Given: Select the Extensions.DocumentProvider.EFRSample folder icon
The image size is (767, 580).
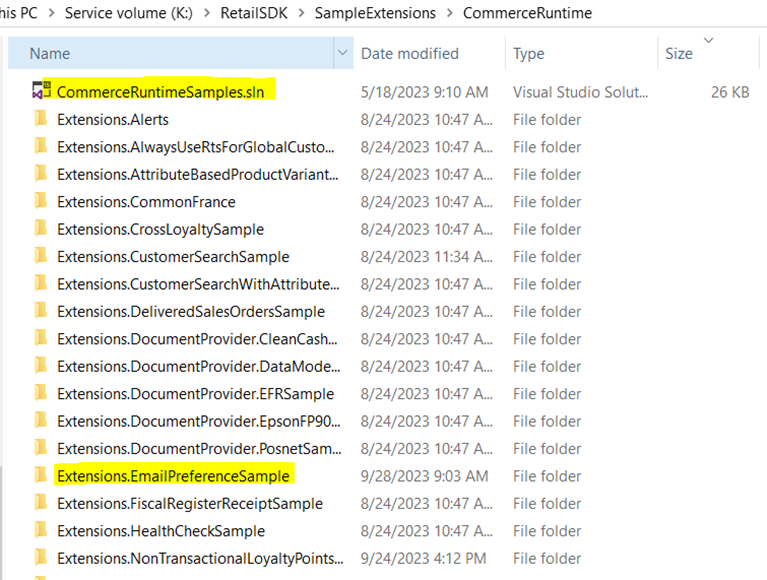Looking at the screenshot, I should click(x=41, y=392).
